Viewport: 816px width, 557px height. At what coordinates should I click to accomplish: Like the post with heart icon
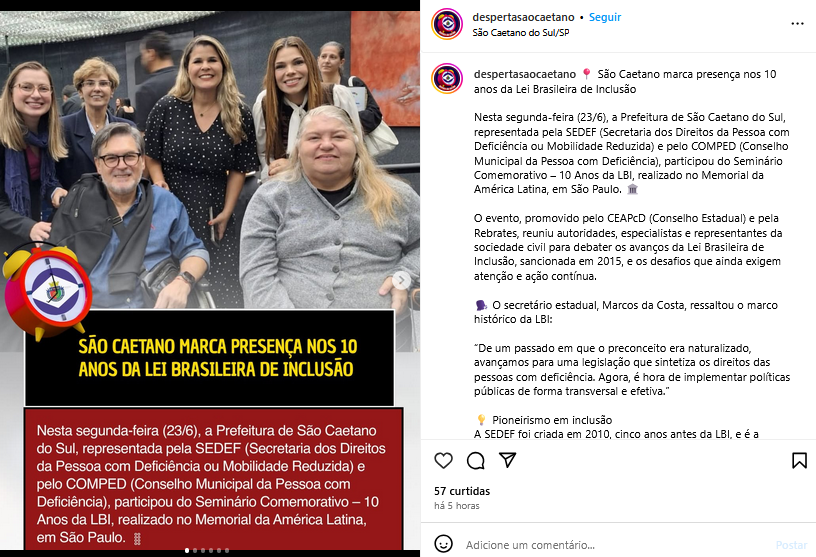tap(443, 460)
